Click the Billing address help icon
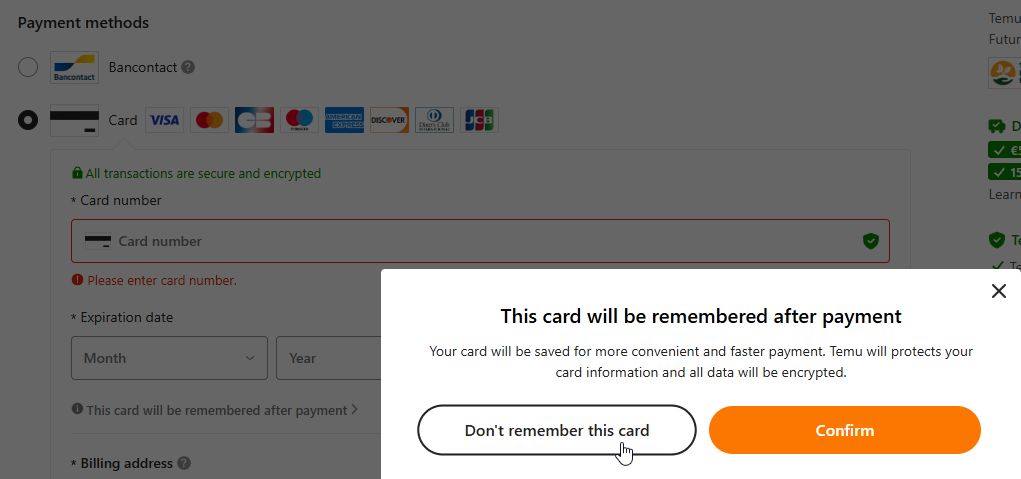The image size is (1021, 479). (x=184, y=463)
